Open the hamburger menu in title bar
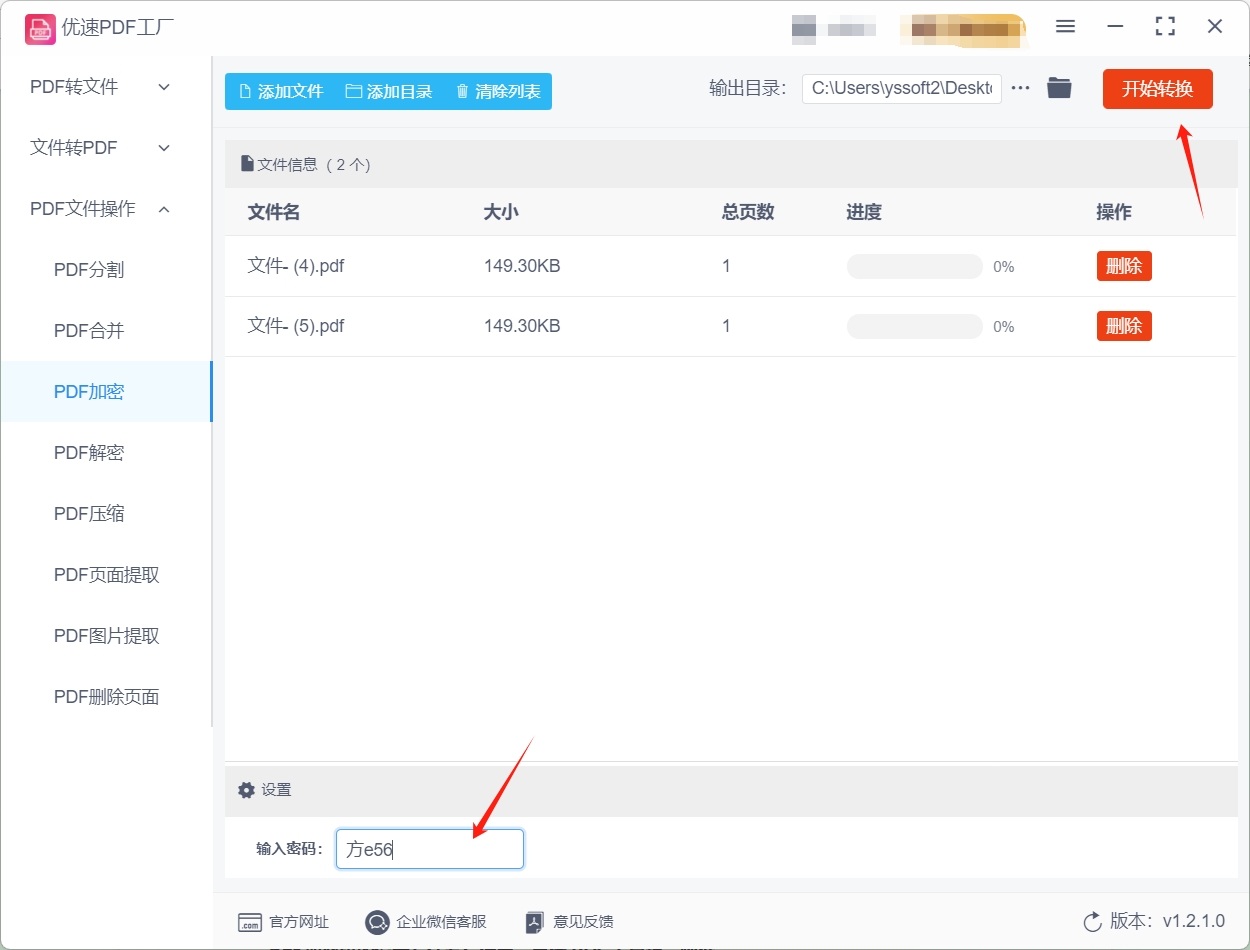This screenshot has height=950, width=1250. (x=1065, y=27)
